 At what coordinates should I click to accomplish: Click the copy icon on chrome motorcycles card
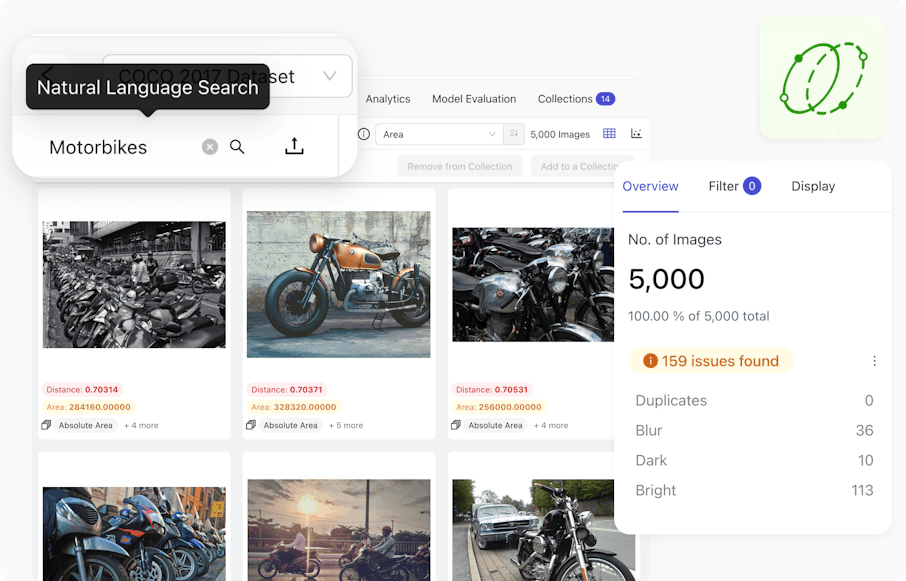[455, 425]
